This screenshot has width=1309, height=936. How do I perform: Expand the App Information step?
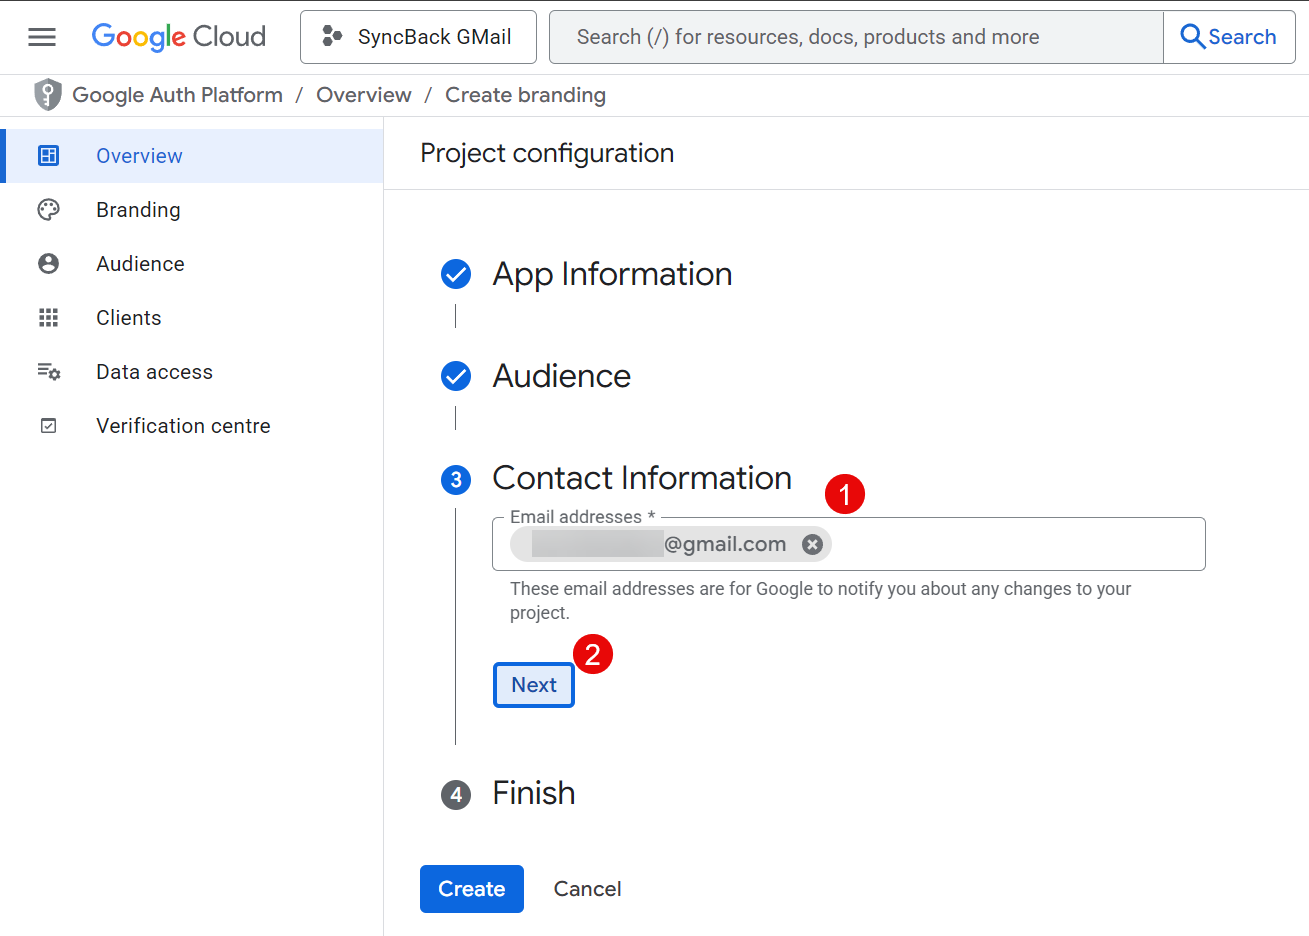coord(612,274)
